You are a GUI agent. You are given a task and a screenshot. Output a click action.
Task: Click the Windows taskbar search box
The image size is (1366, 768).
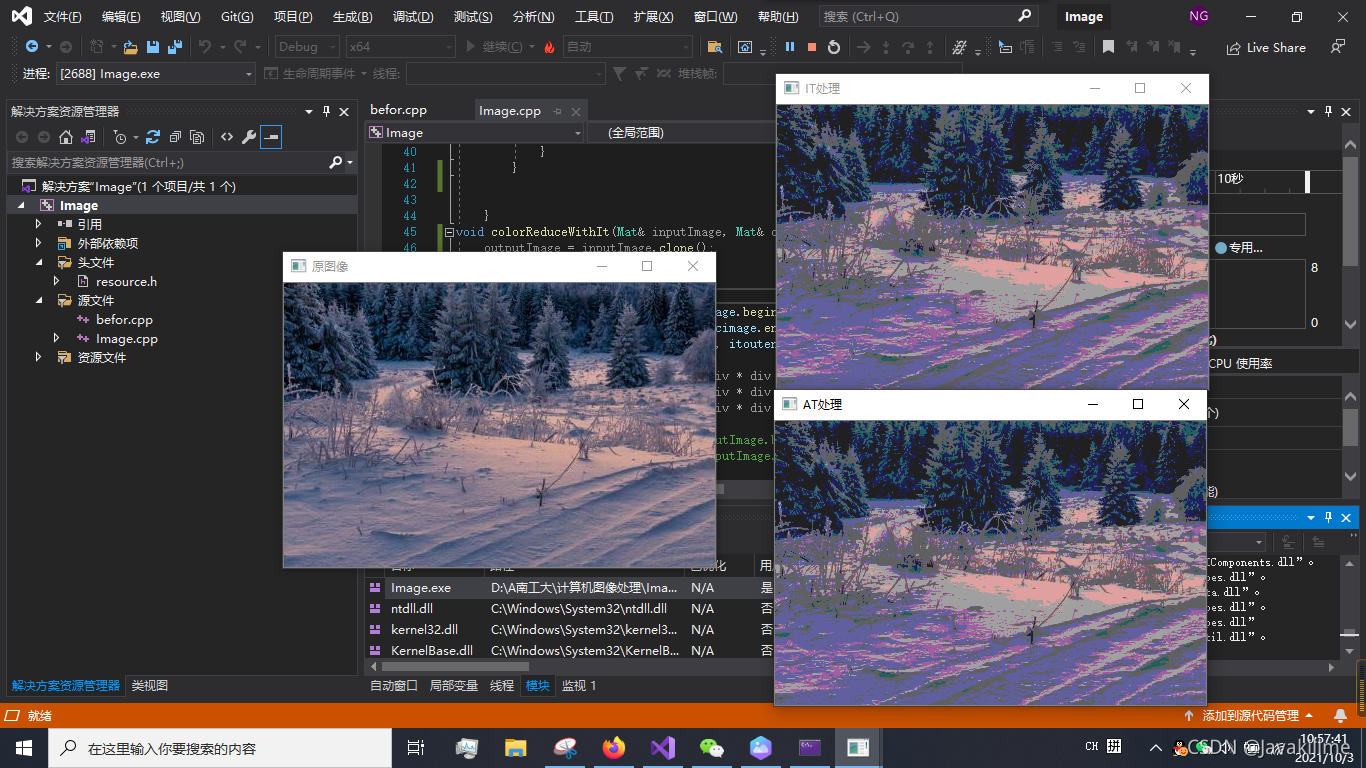click(220, 748)
